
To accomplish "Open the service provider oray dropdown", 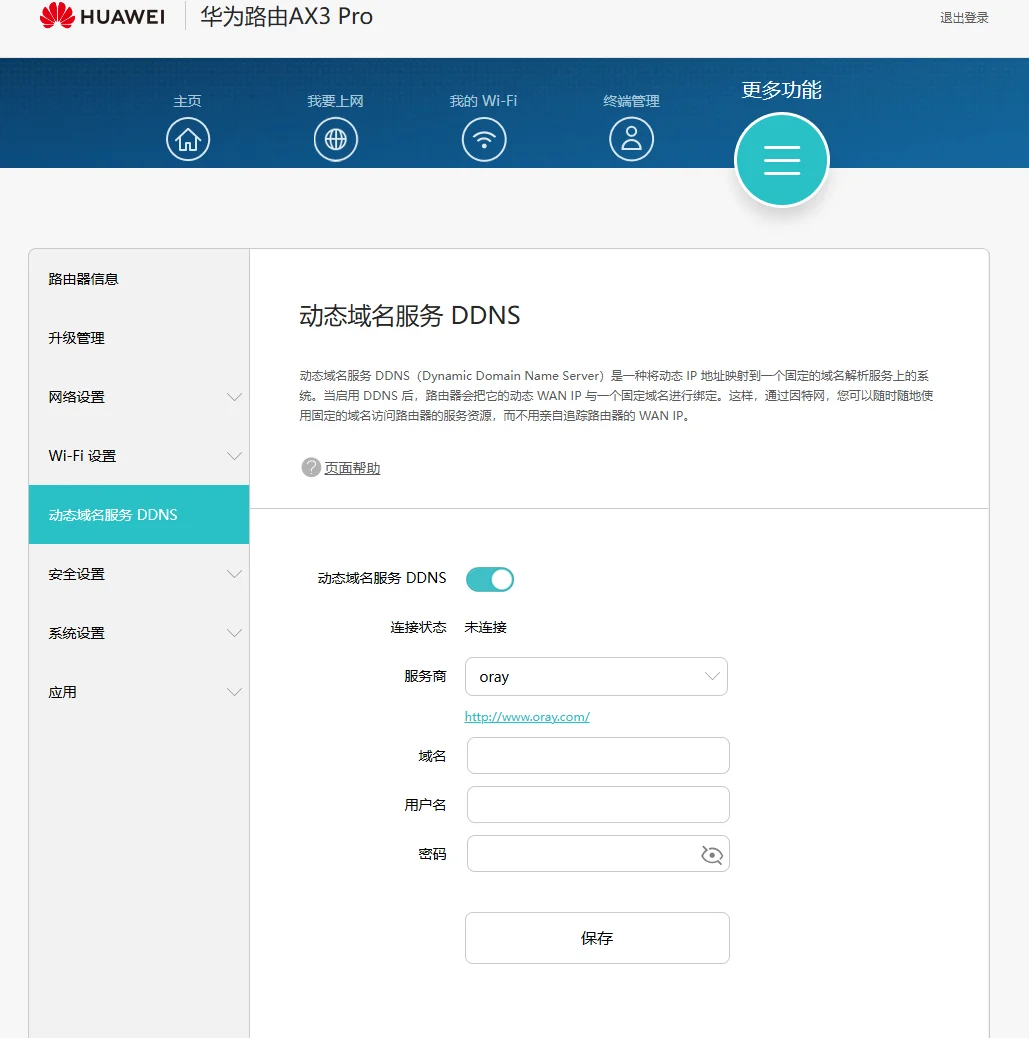I will 596,677.
